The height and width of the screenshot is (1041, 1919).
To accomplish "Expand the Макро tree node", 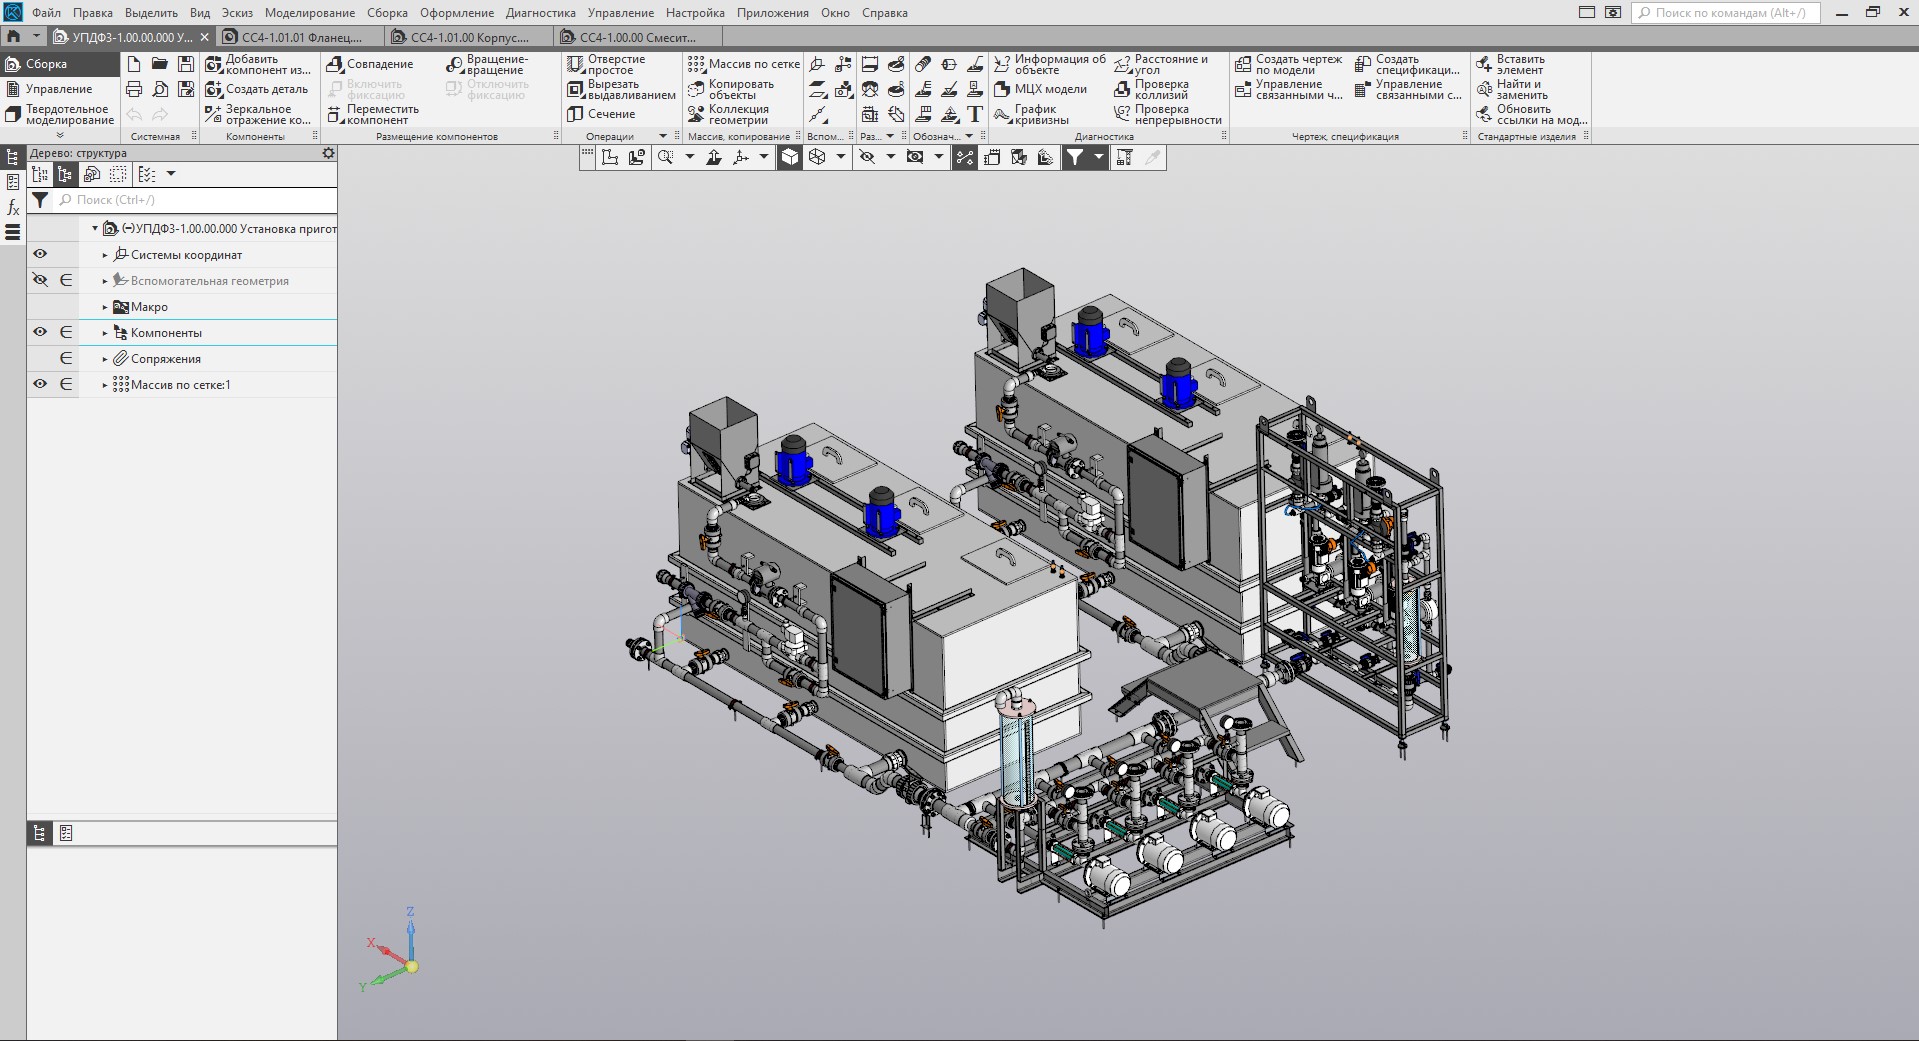I will click(105, 307).
